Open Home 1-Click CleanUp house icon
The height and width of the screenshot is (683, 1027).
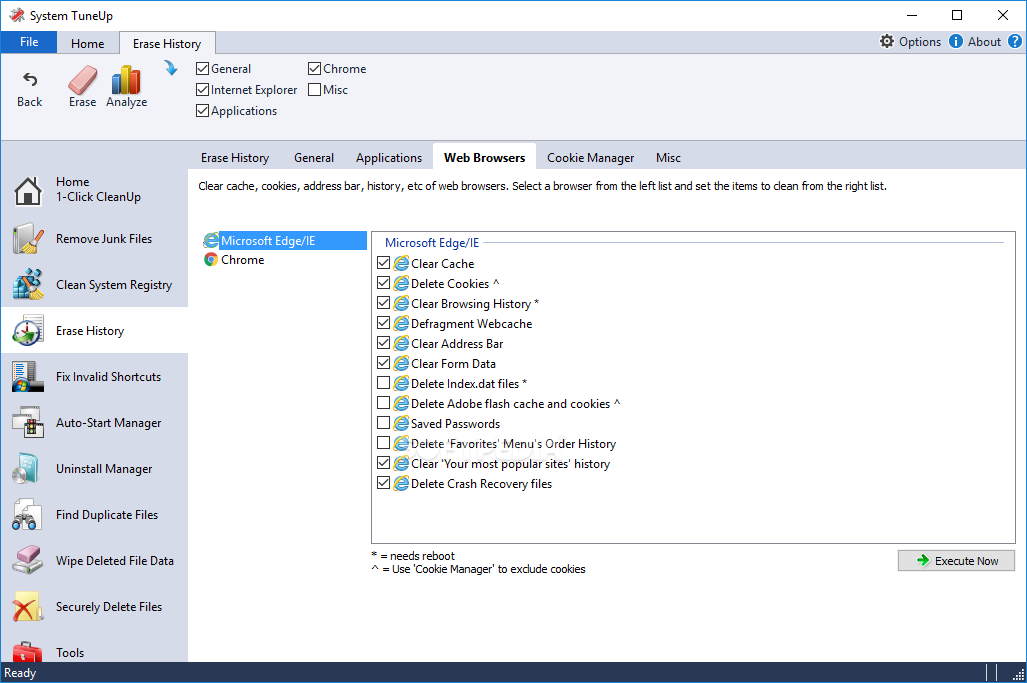(28, 191)
